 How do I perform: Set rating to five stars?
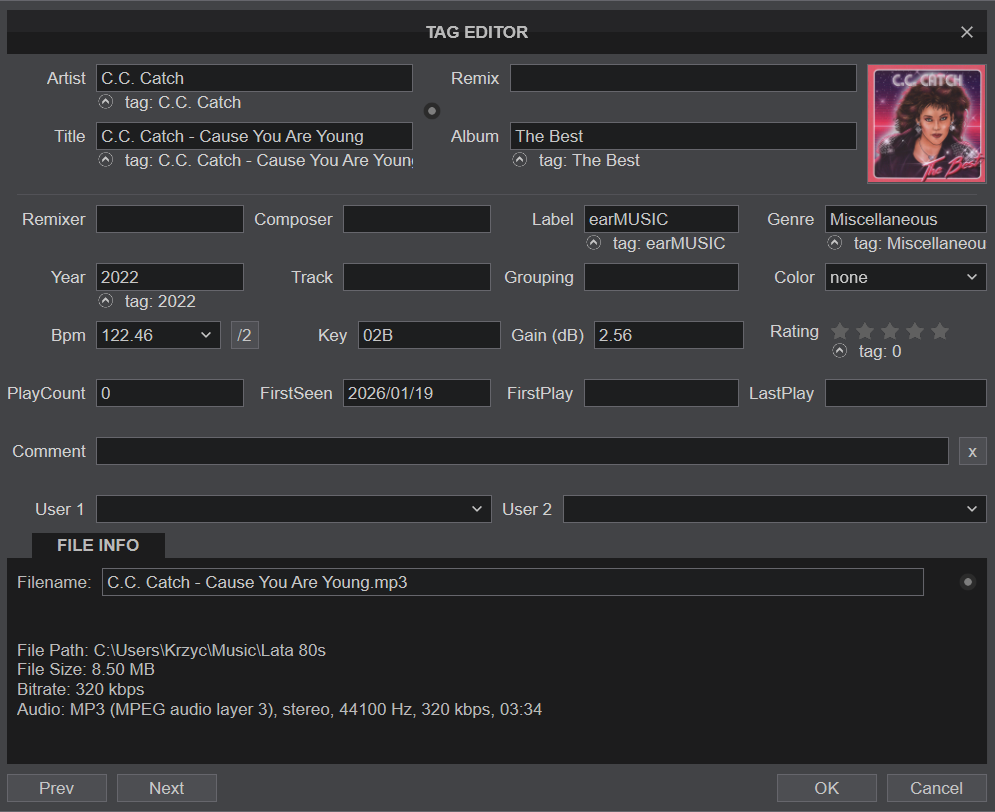(939, 331)
